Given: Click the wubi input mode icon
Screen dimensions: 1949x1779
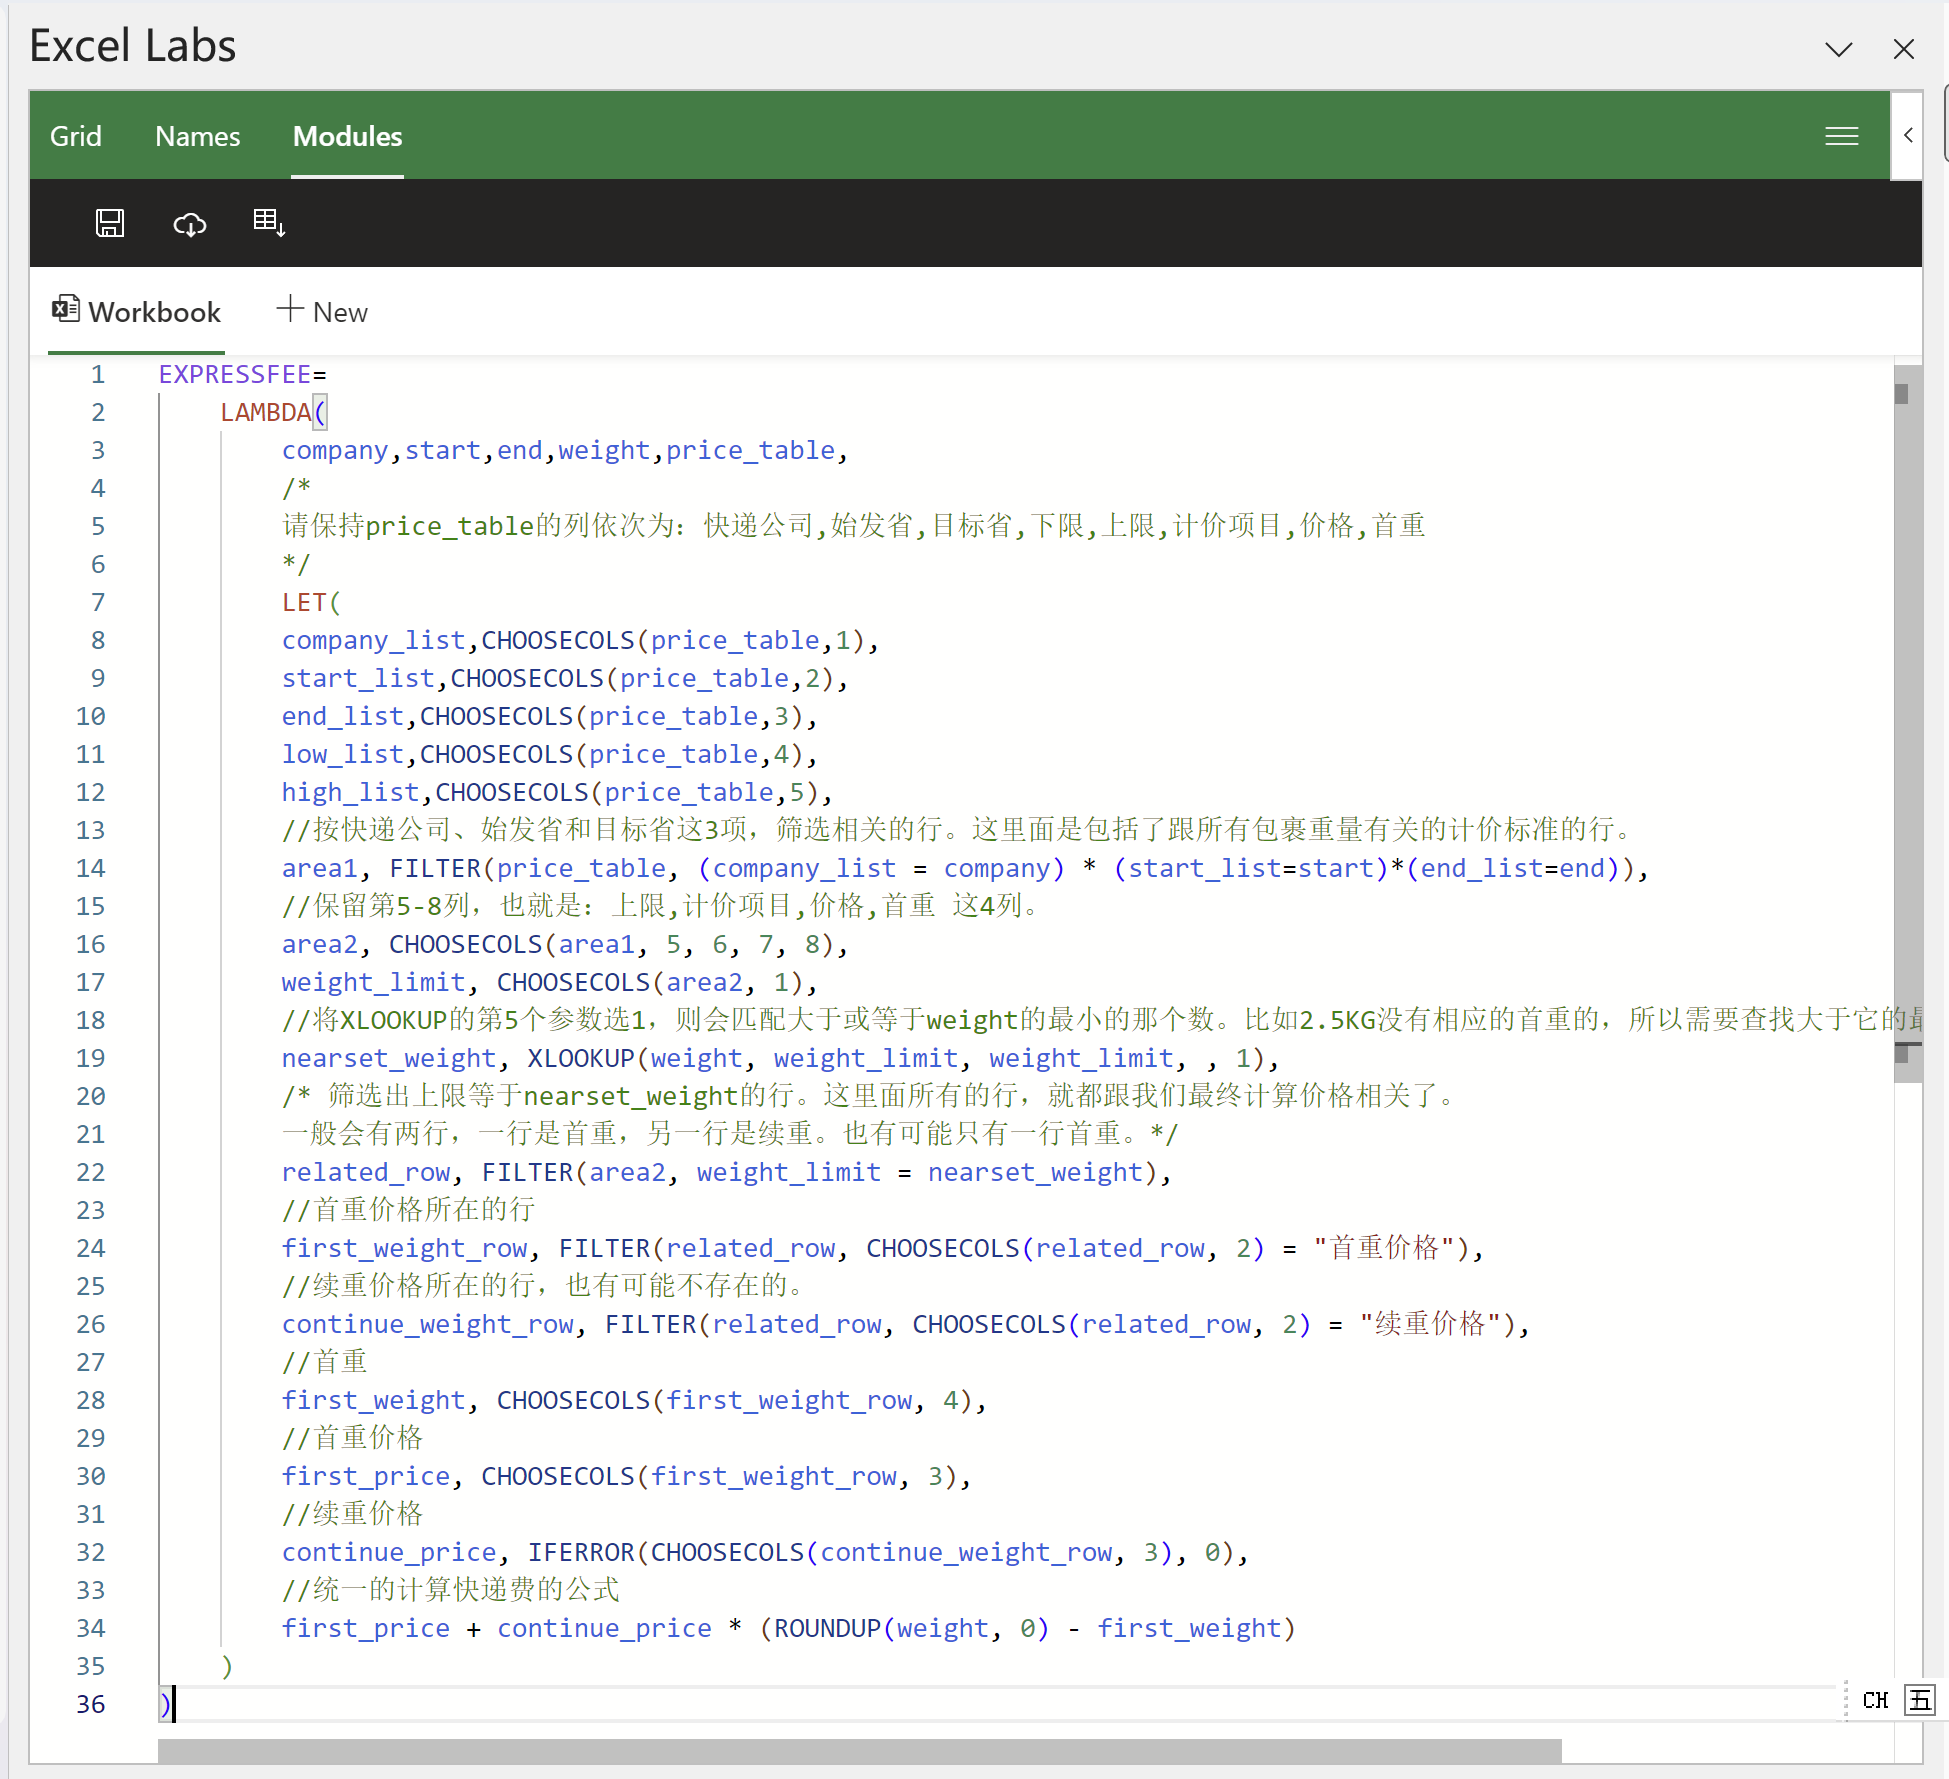Looking at the screenshot, I should click(1919, 1700).
